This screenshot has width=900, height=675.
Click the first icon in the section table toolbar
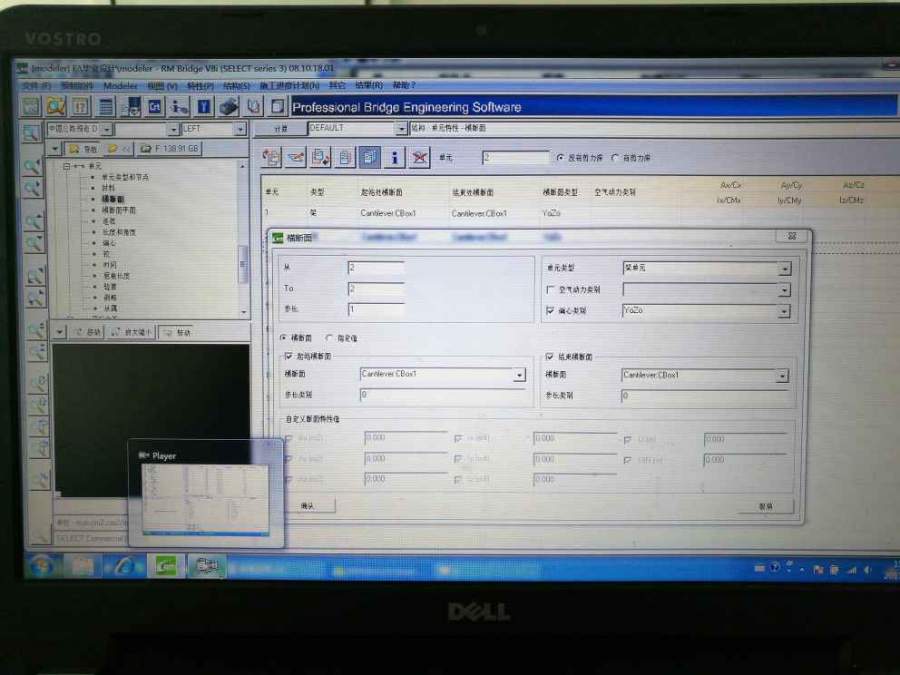click(271, 157)
